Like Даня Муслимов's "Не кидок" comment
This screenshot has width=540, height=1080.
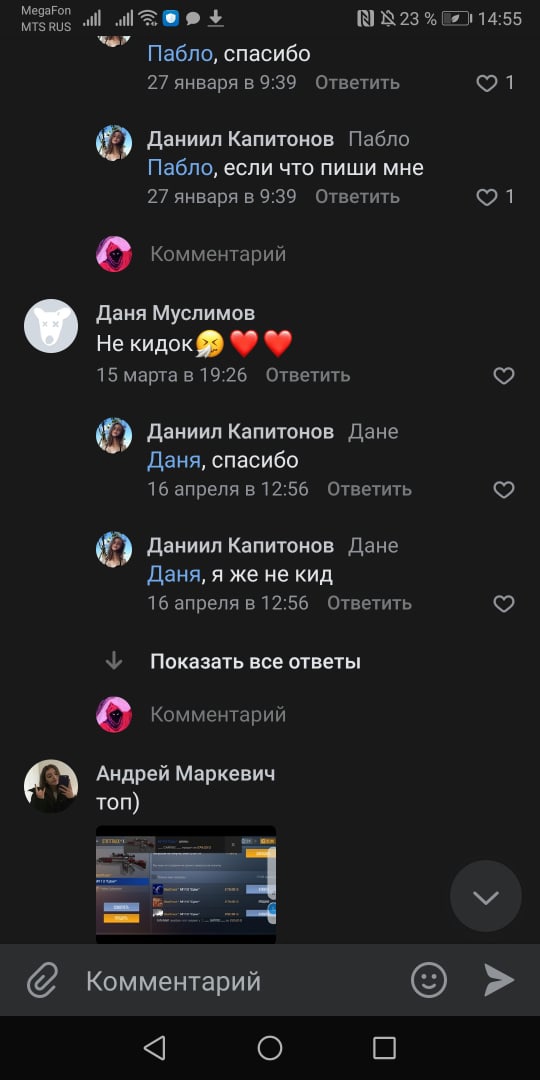coord(504,375)
